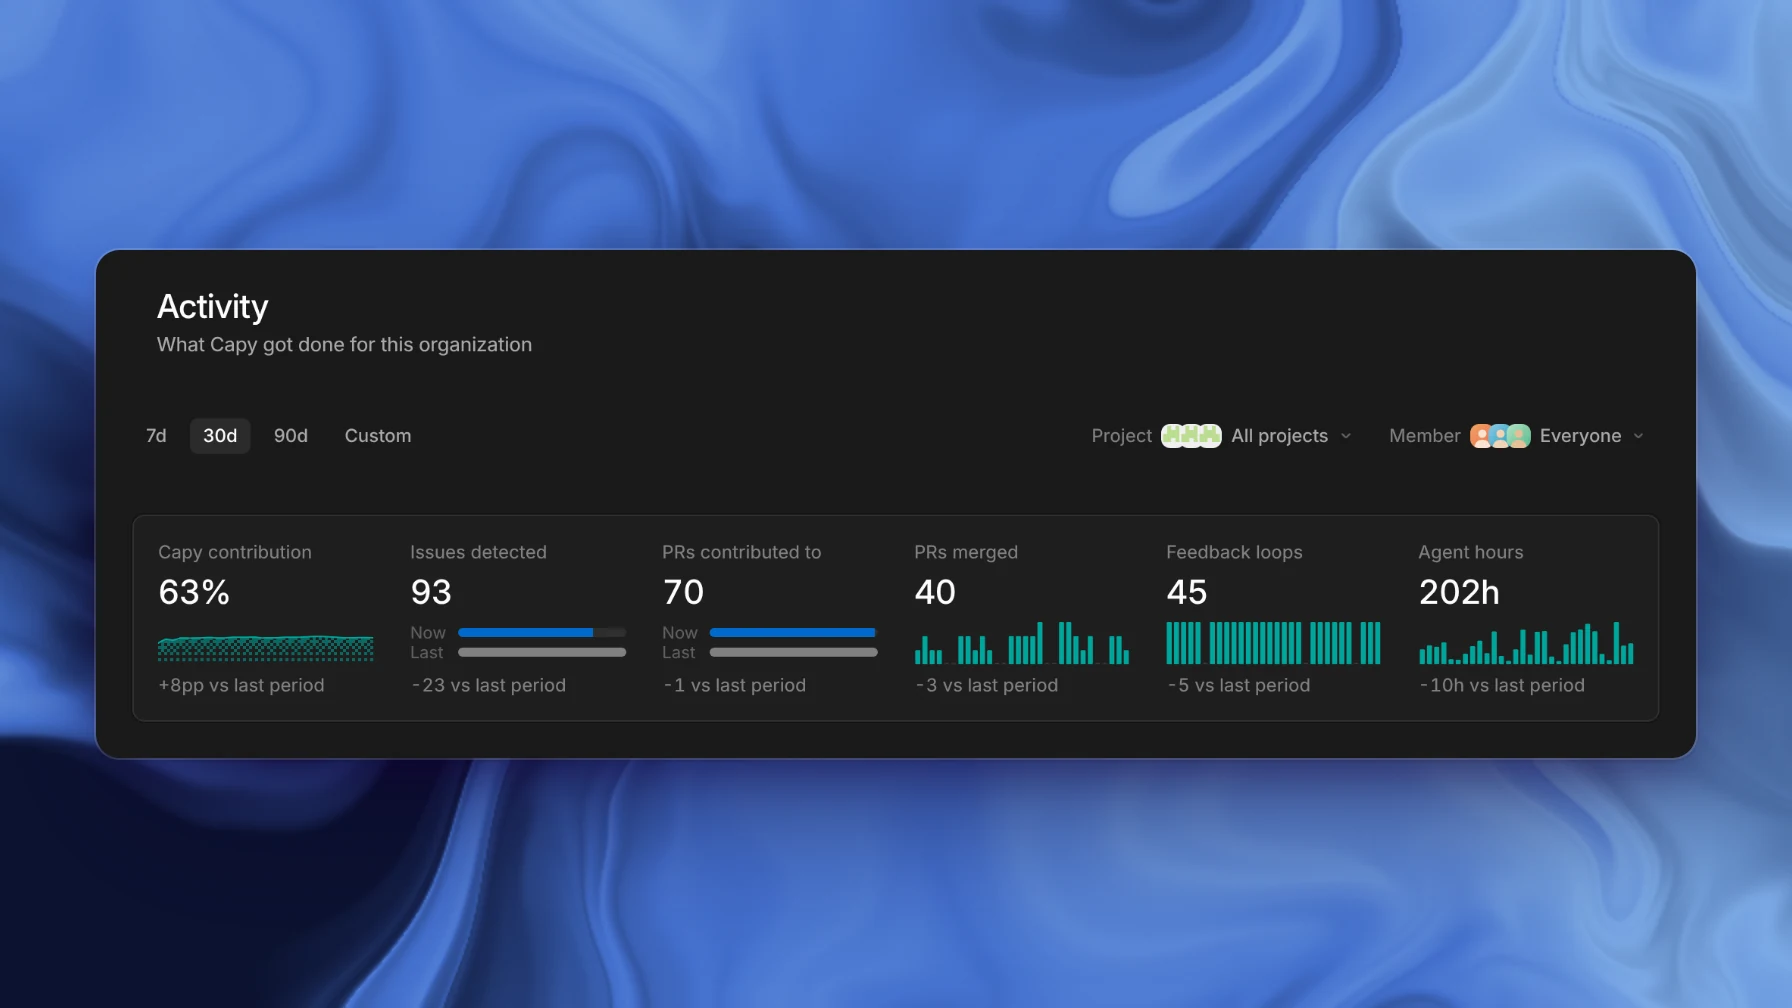Click the Feedback loops label
1792x1008 pixels.
1234,552
